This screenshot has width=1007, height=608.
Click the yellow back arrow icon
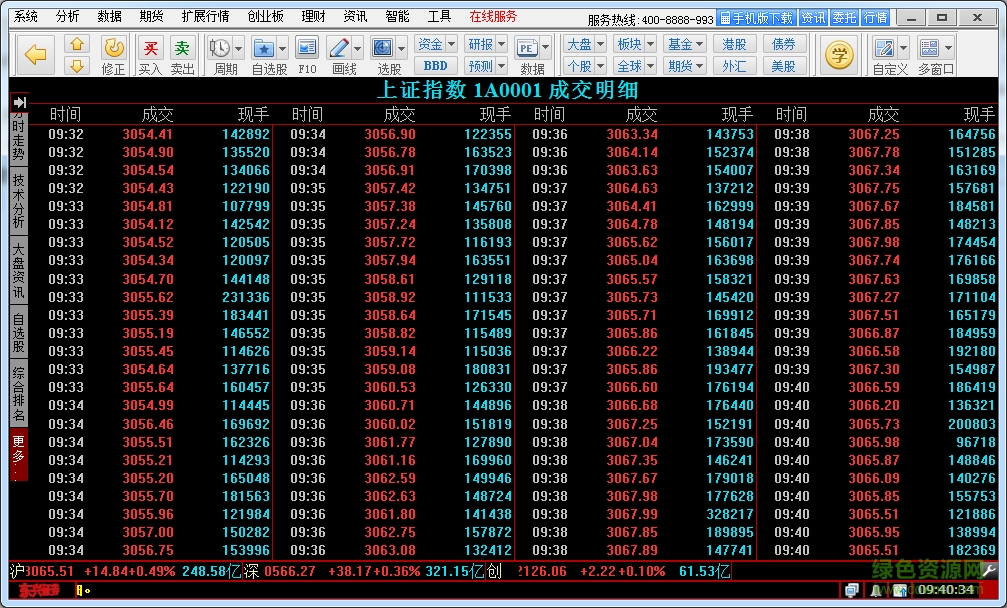tap(36, 54)
